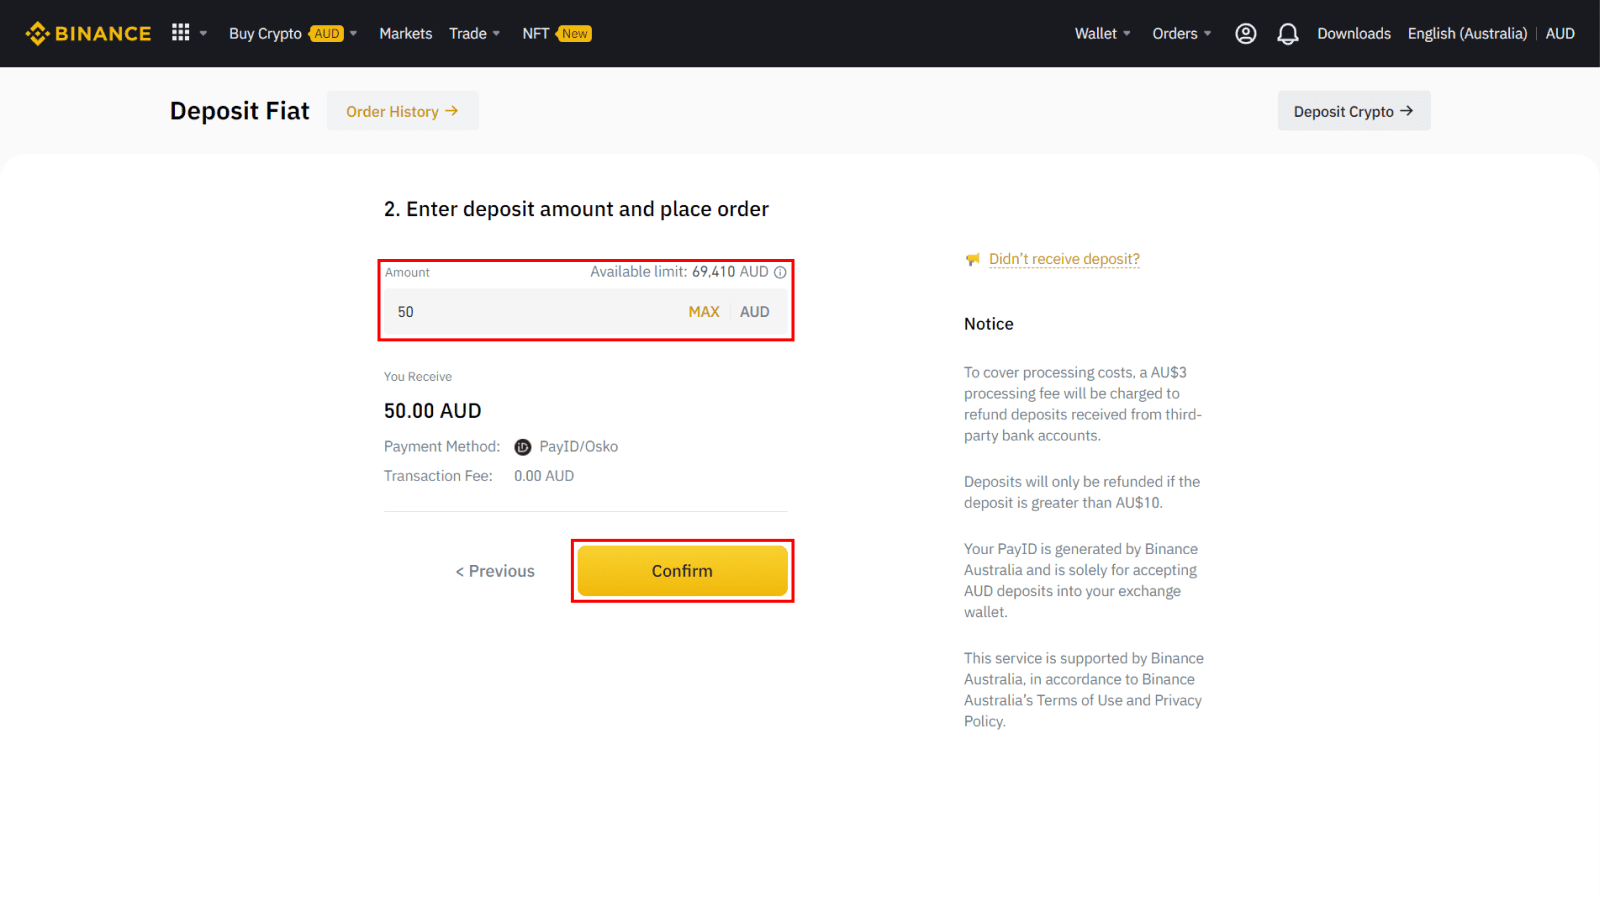Open the notifications bell
1600x900 pixels.
click(x=1288, y=34)
